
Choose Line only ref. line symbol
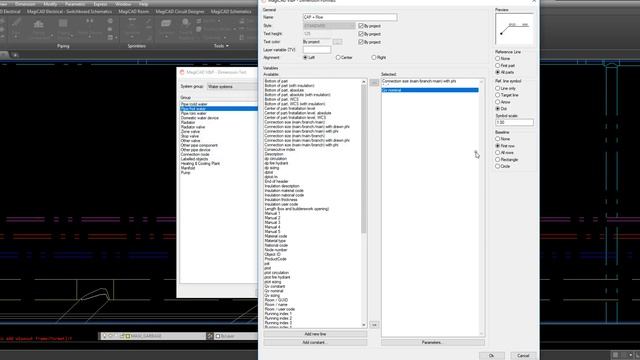[498, 88]
